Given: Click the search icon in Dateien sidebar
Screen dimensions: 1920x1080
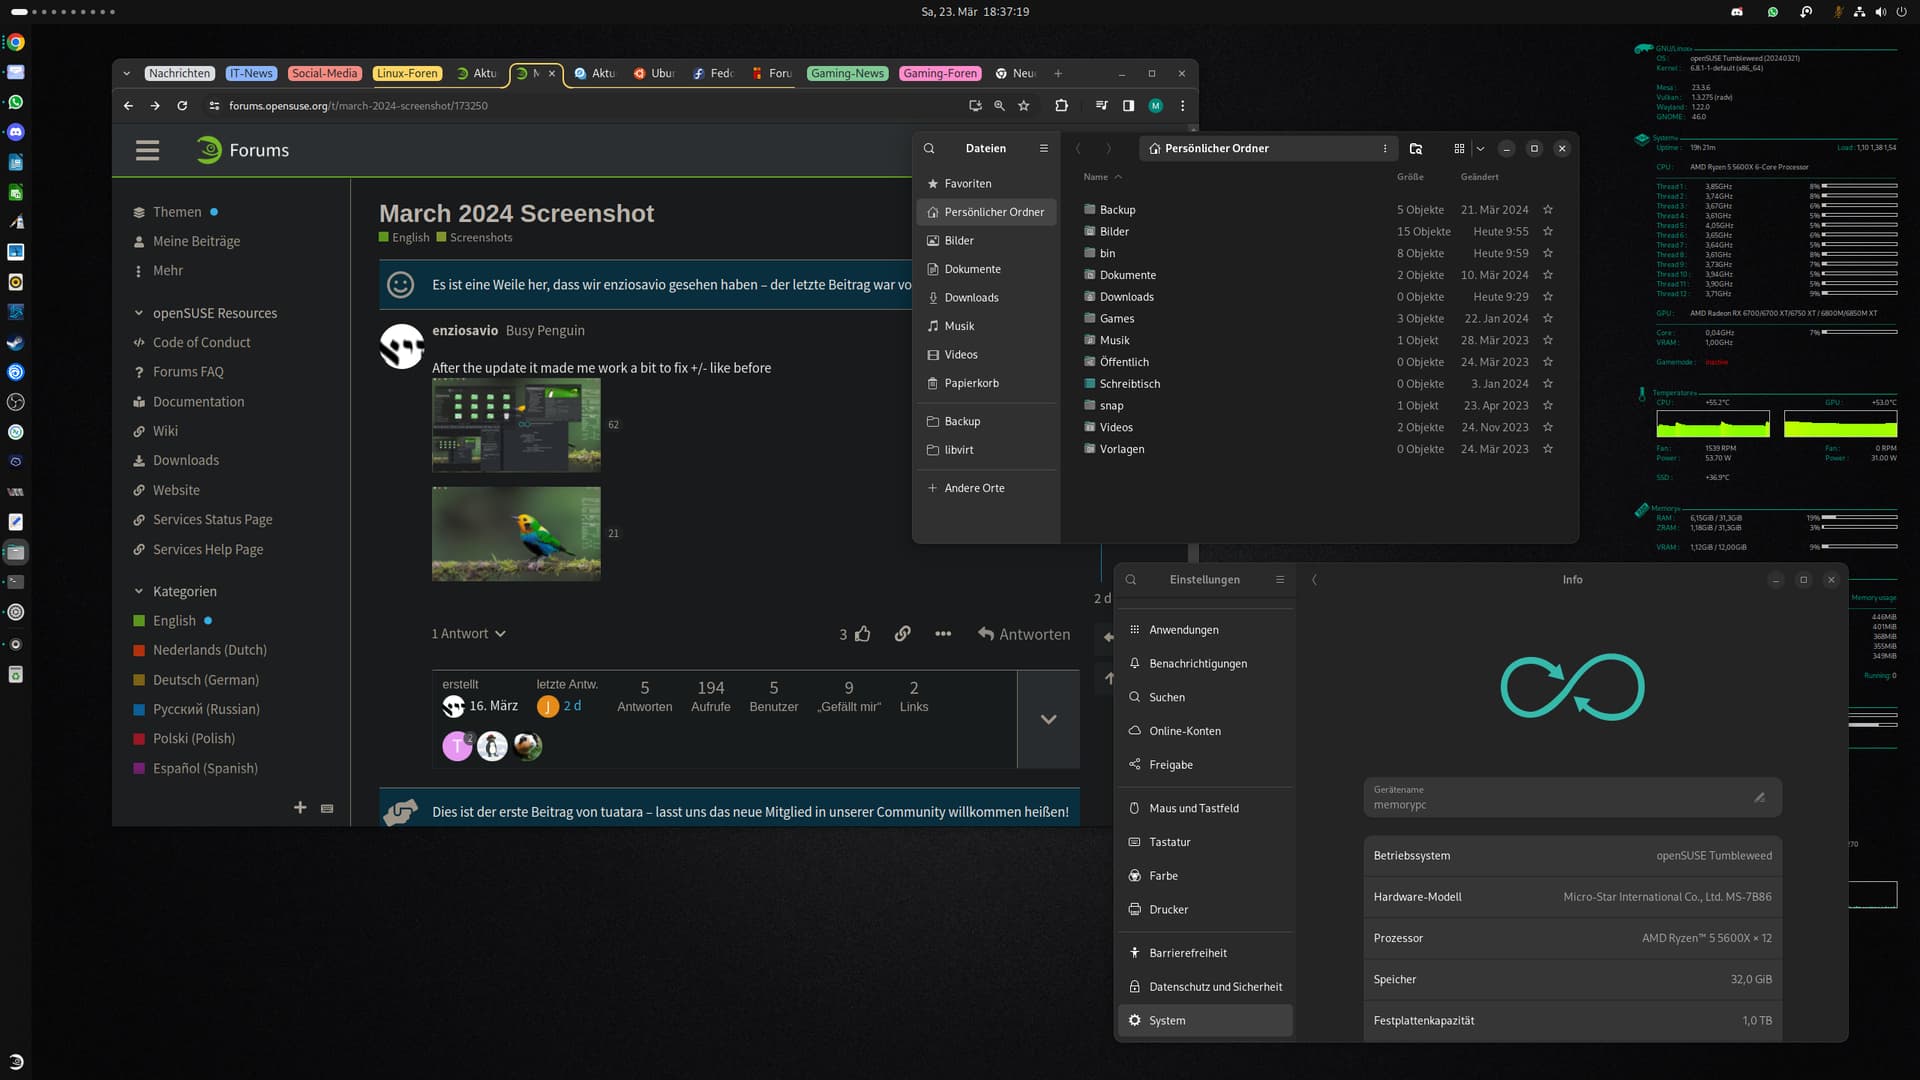Looking at the screenshot, I should 929,148.
